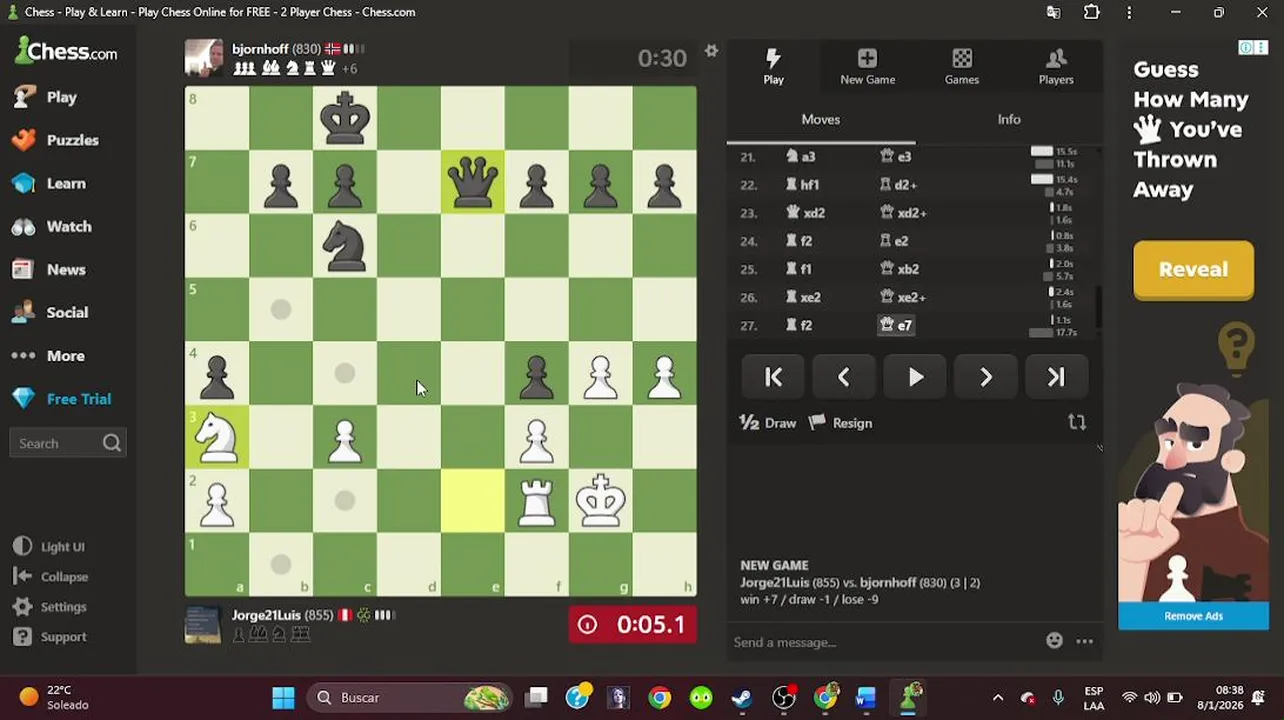The height and width of the screenshot is (720, 1284).
Task: Open Steam from the taskbar
Action: (742, 697)
